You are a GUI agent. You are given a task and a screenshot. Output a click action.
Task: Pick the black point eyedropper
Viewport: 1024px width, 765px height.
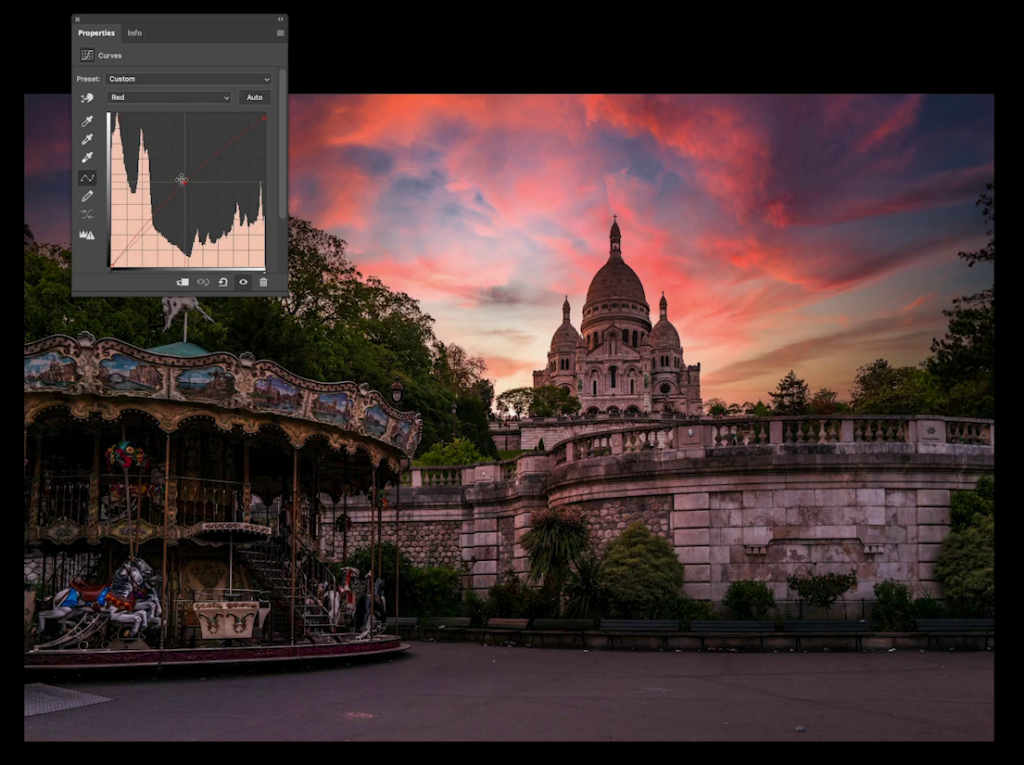click(87, 121)
